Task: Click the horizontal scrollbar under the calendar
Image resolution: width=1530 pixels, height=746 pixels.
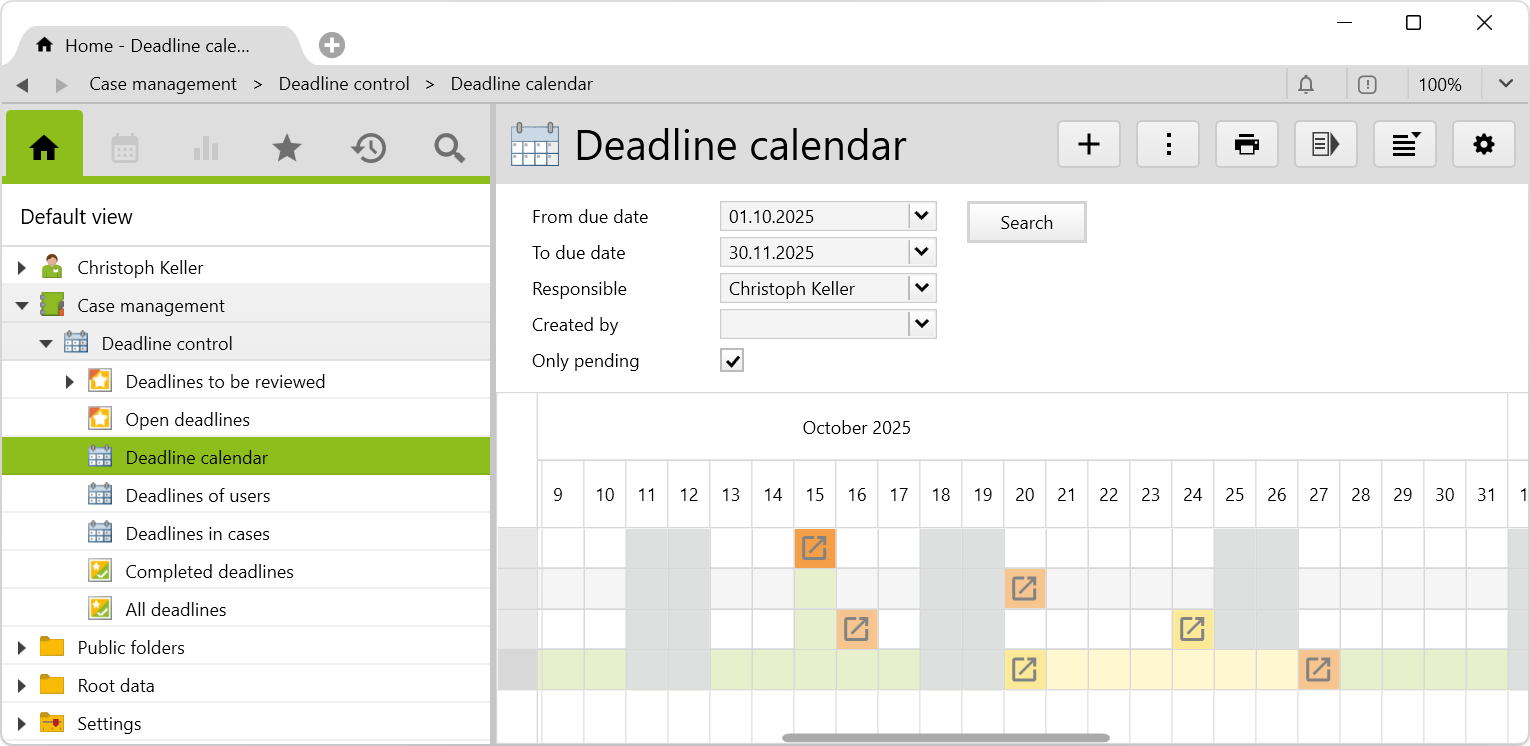Action: click(x=945, y=739)
